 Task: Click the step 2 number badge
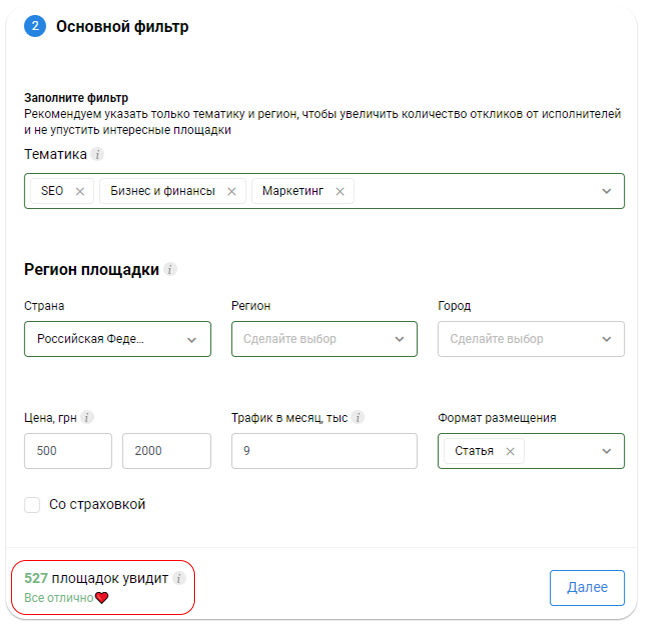pyautogui.click(x=35, y=27)
